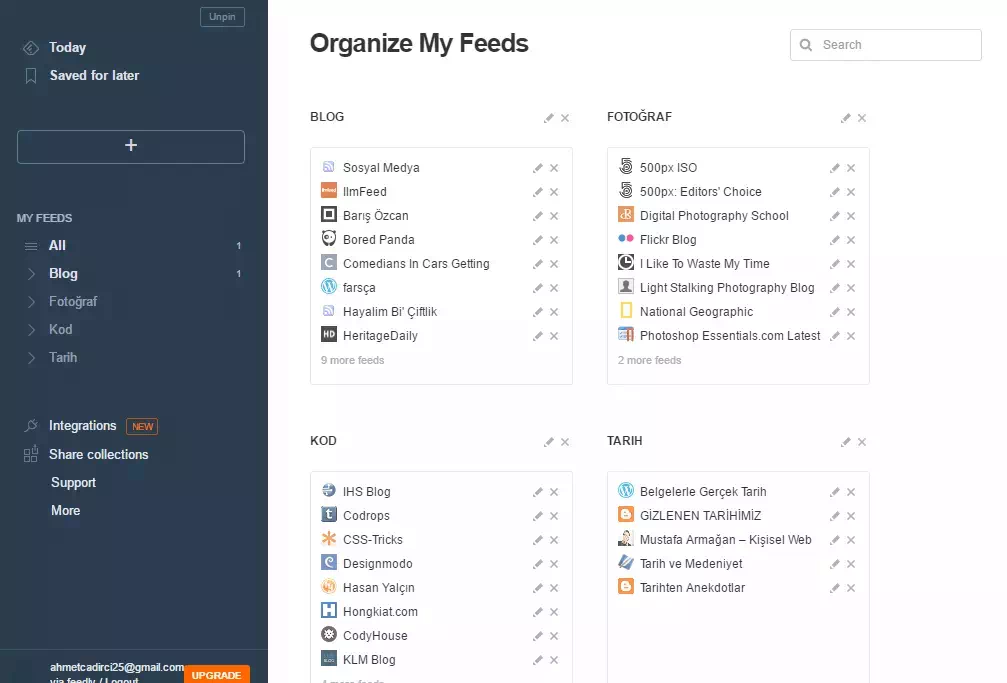Rename the BLOG collection with pencil icon

pos(548,118)
